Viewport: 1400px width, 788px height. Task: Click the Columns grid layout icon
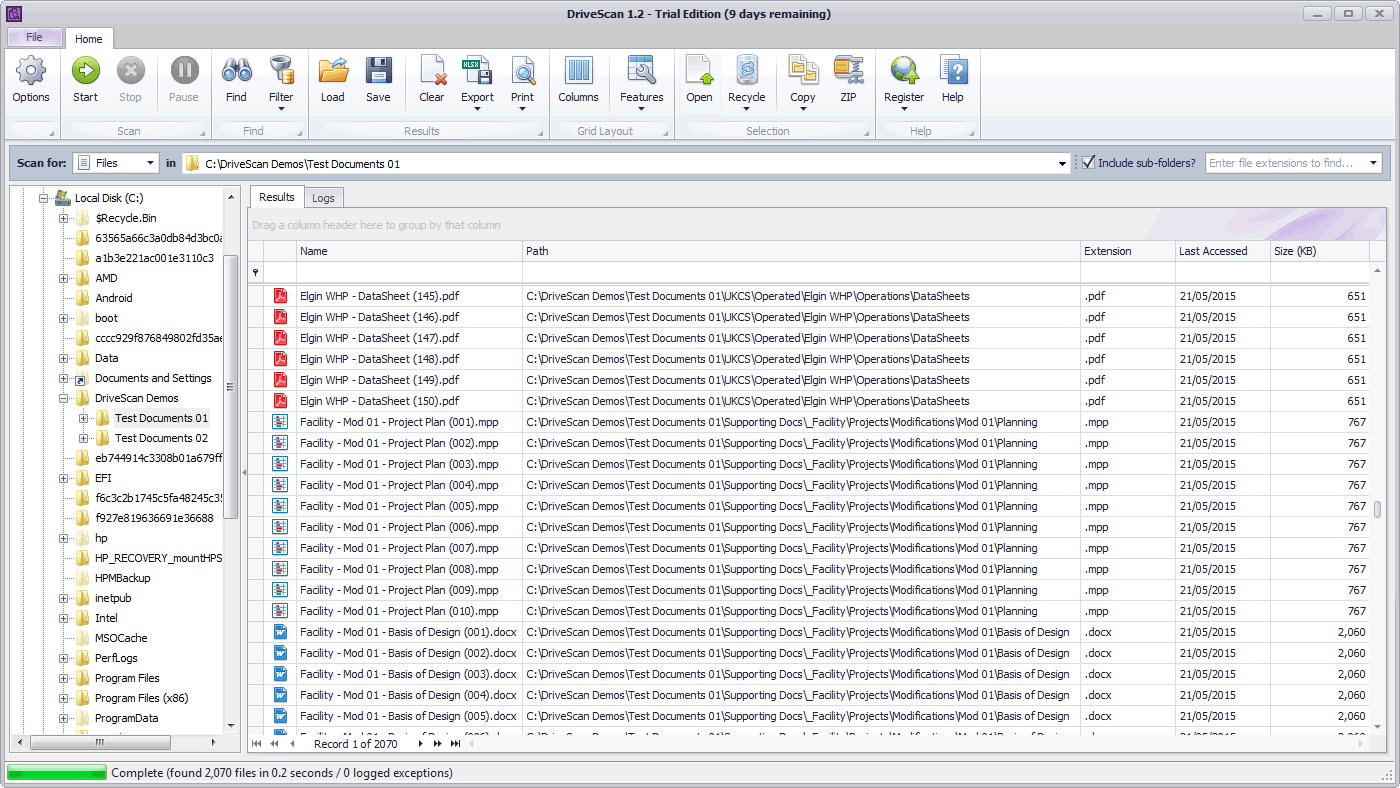click(578, 71)
